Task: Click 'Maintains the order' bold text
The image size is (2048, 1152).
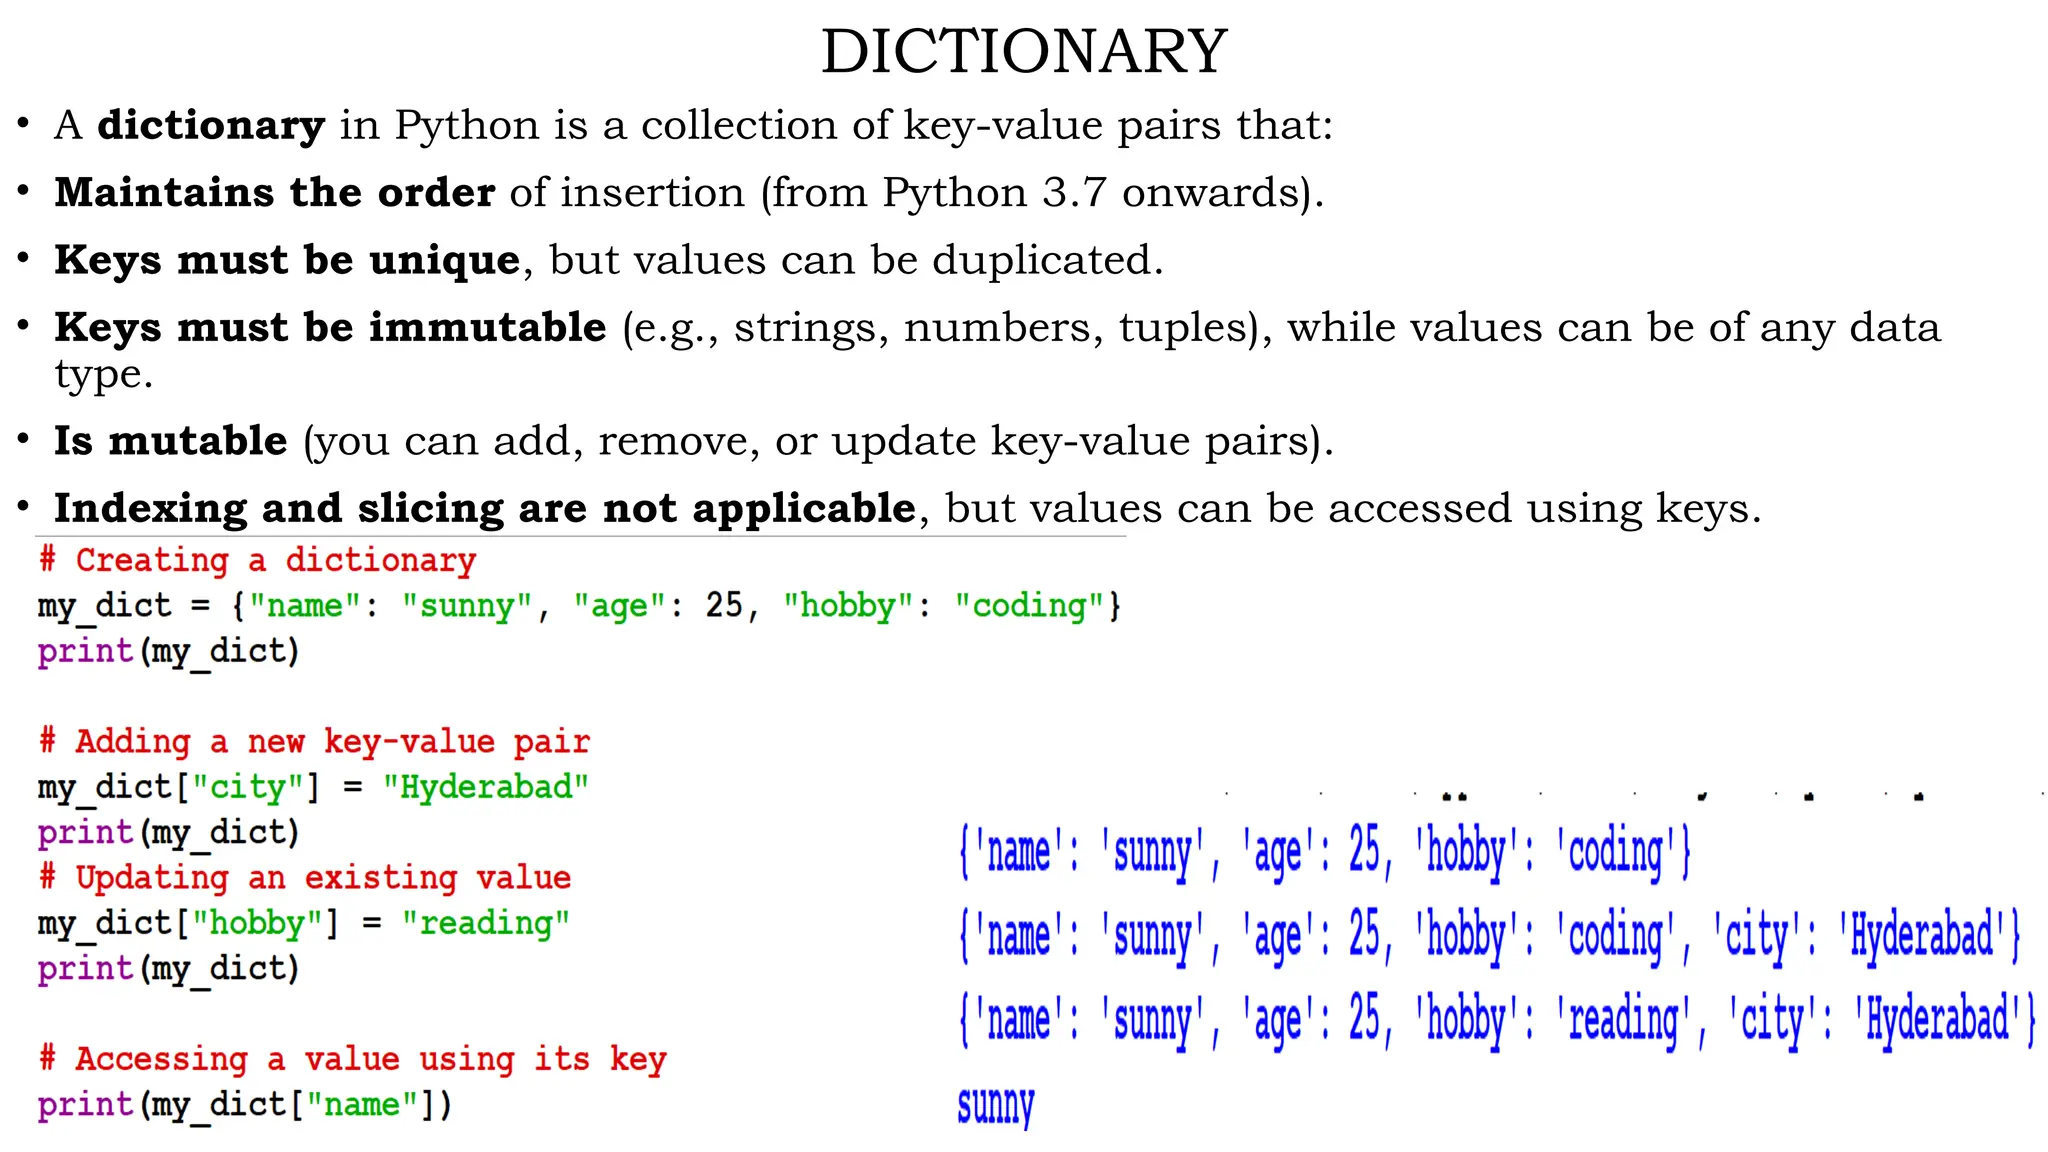Action: coord(274,193)
